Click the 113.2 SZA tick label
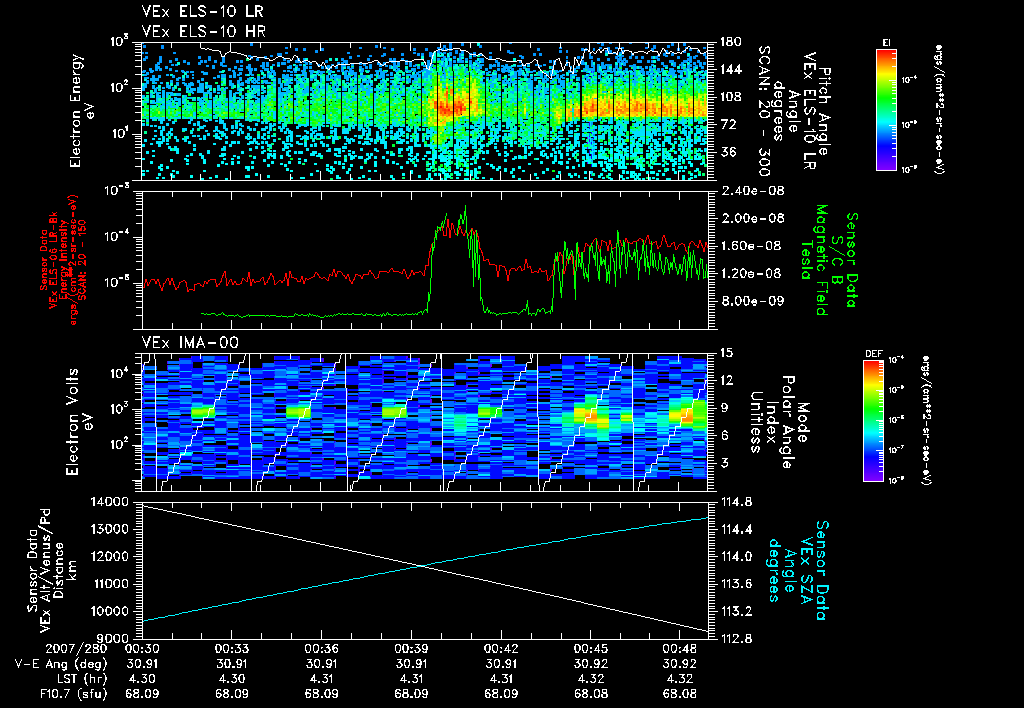The height and width of the screenshot is (708, 1024). pyautogui.click(x=735, y=611)
